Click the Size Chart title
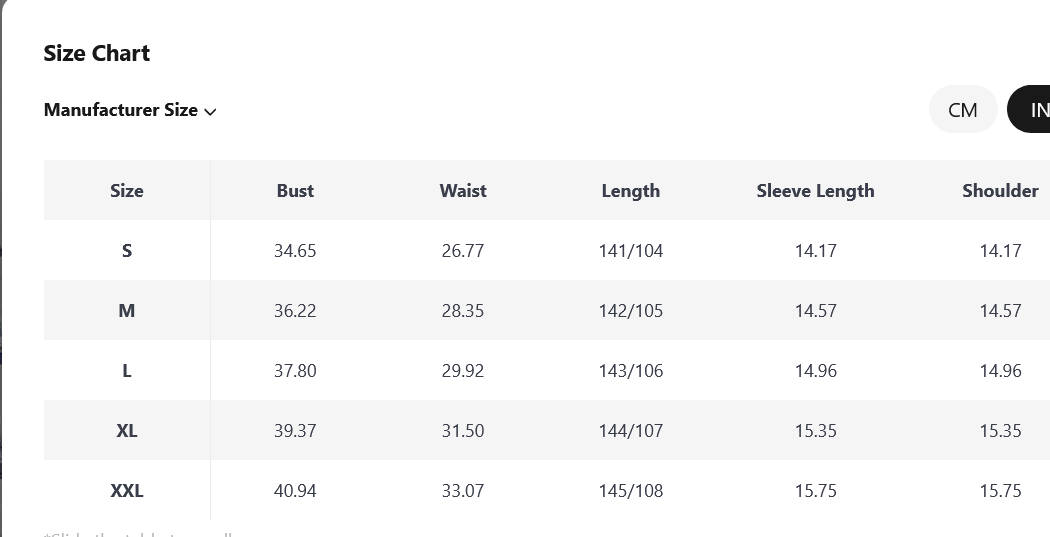Screen dimensions: 1050x537 click(x=96, y=53)
